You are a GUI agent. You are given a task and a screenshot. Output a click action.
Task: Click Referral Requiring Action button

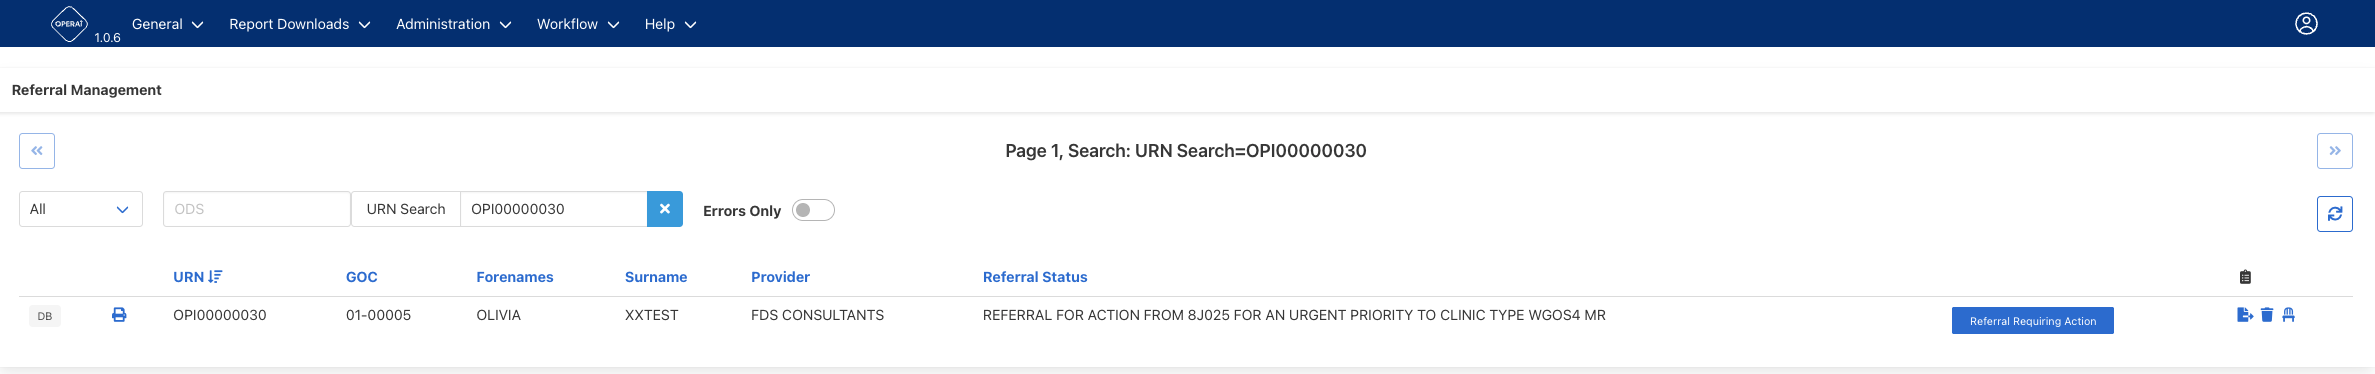pos(2033,321)
